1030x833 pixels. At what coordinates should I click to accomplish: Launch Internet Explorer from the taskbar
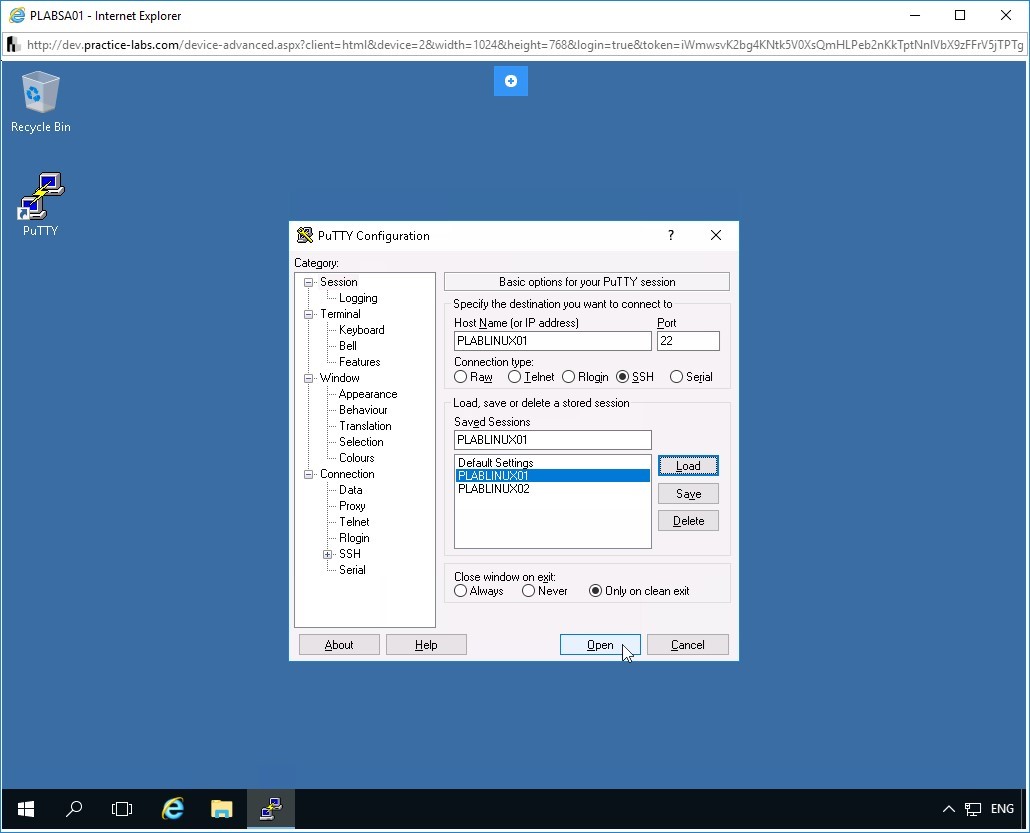(x=173, y=809)
